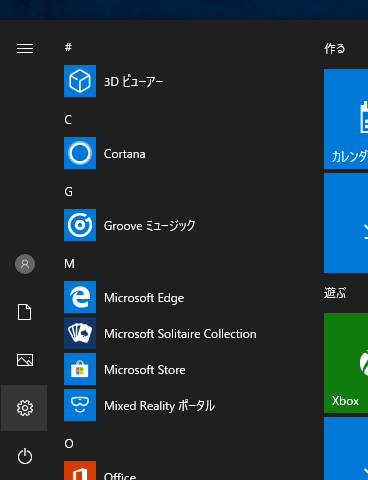
Task: Open the Microsoft Store icon
Action: click(80, 369)
